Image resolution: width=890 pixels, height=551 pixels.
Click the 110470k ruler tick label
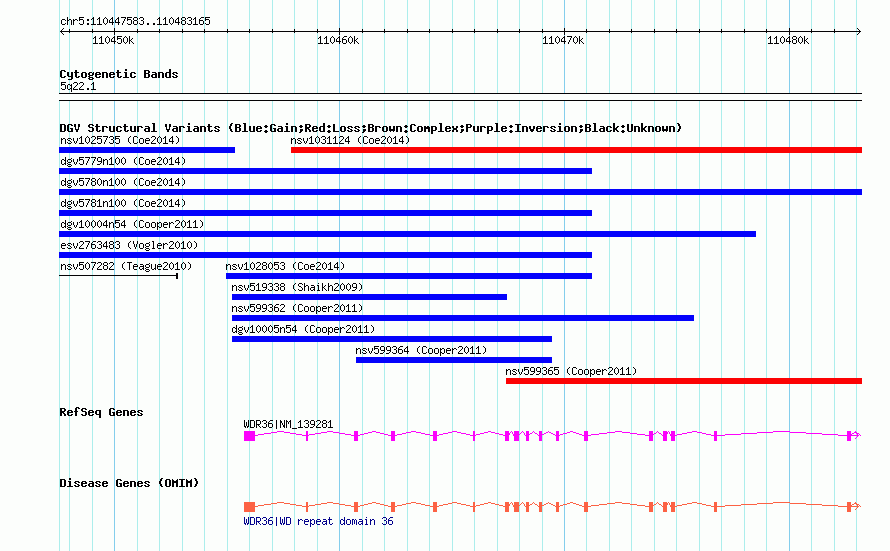coord(563,40)
